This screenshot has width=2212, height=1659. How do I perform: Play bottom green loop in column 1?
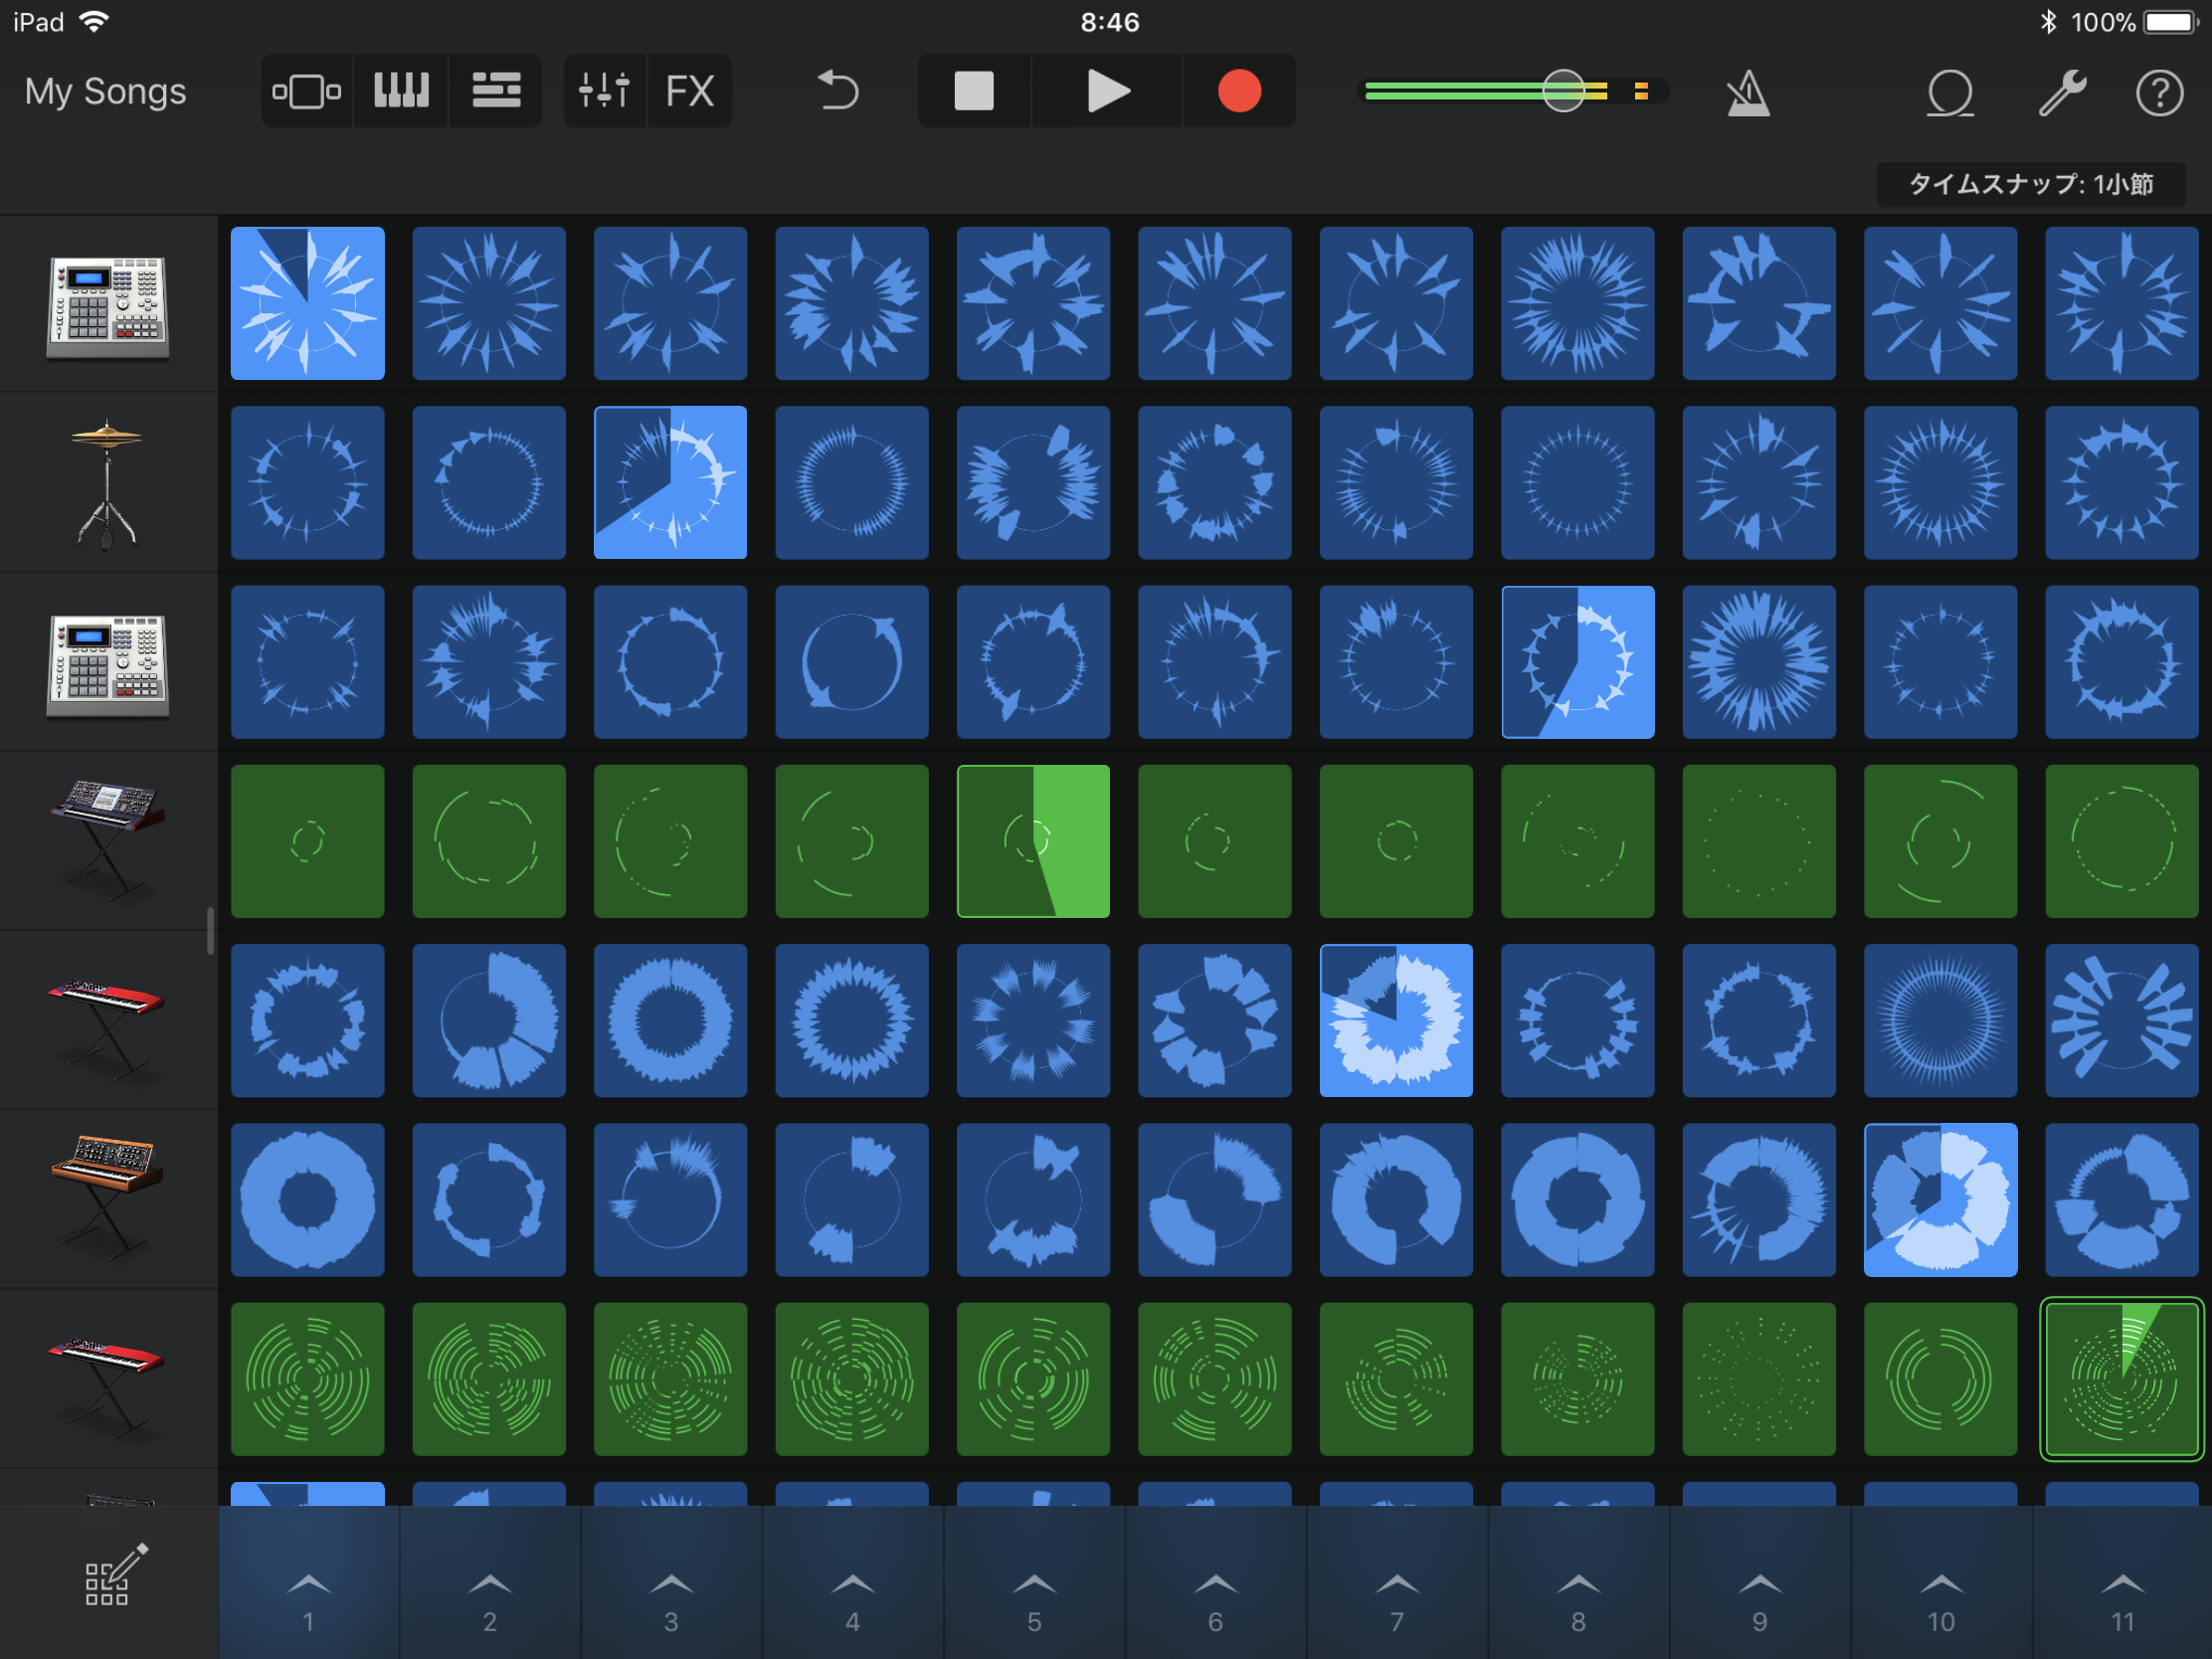tap(308, 1379)
